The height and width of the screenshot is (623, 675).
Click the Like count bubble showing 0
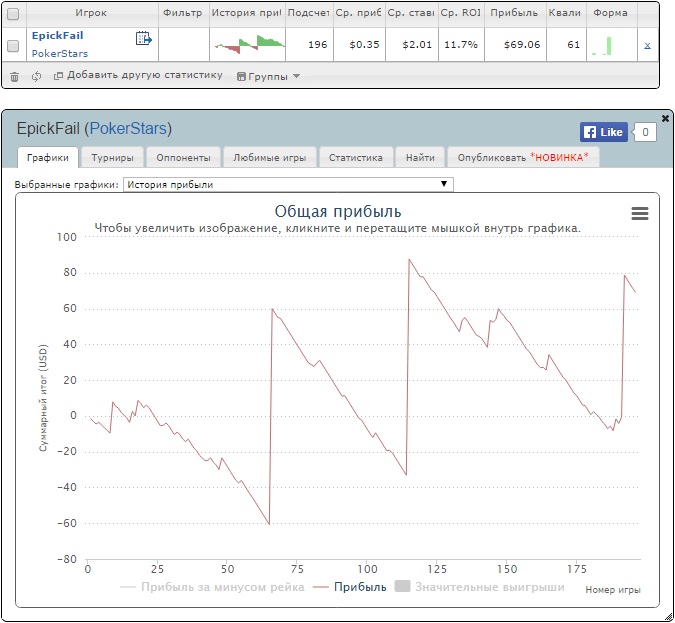[645, 132]
